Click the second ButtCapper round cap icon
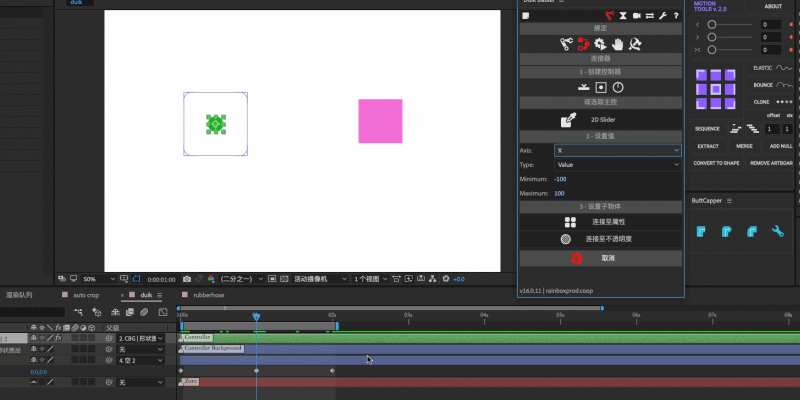800x400 pixels. [727, 232]
